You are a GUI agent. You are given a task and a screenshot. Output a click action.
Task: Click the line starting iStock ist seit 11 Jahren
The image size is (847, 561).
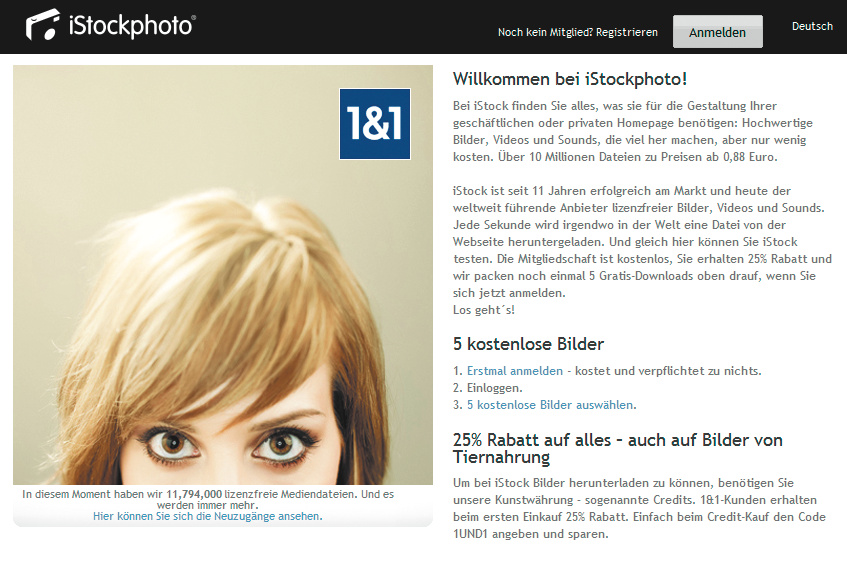pyautogui.click(x=622, y=191)
